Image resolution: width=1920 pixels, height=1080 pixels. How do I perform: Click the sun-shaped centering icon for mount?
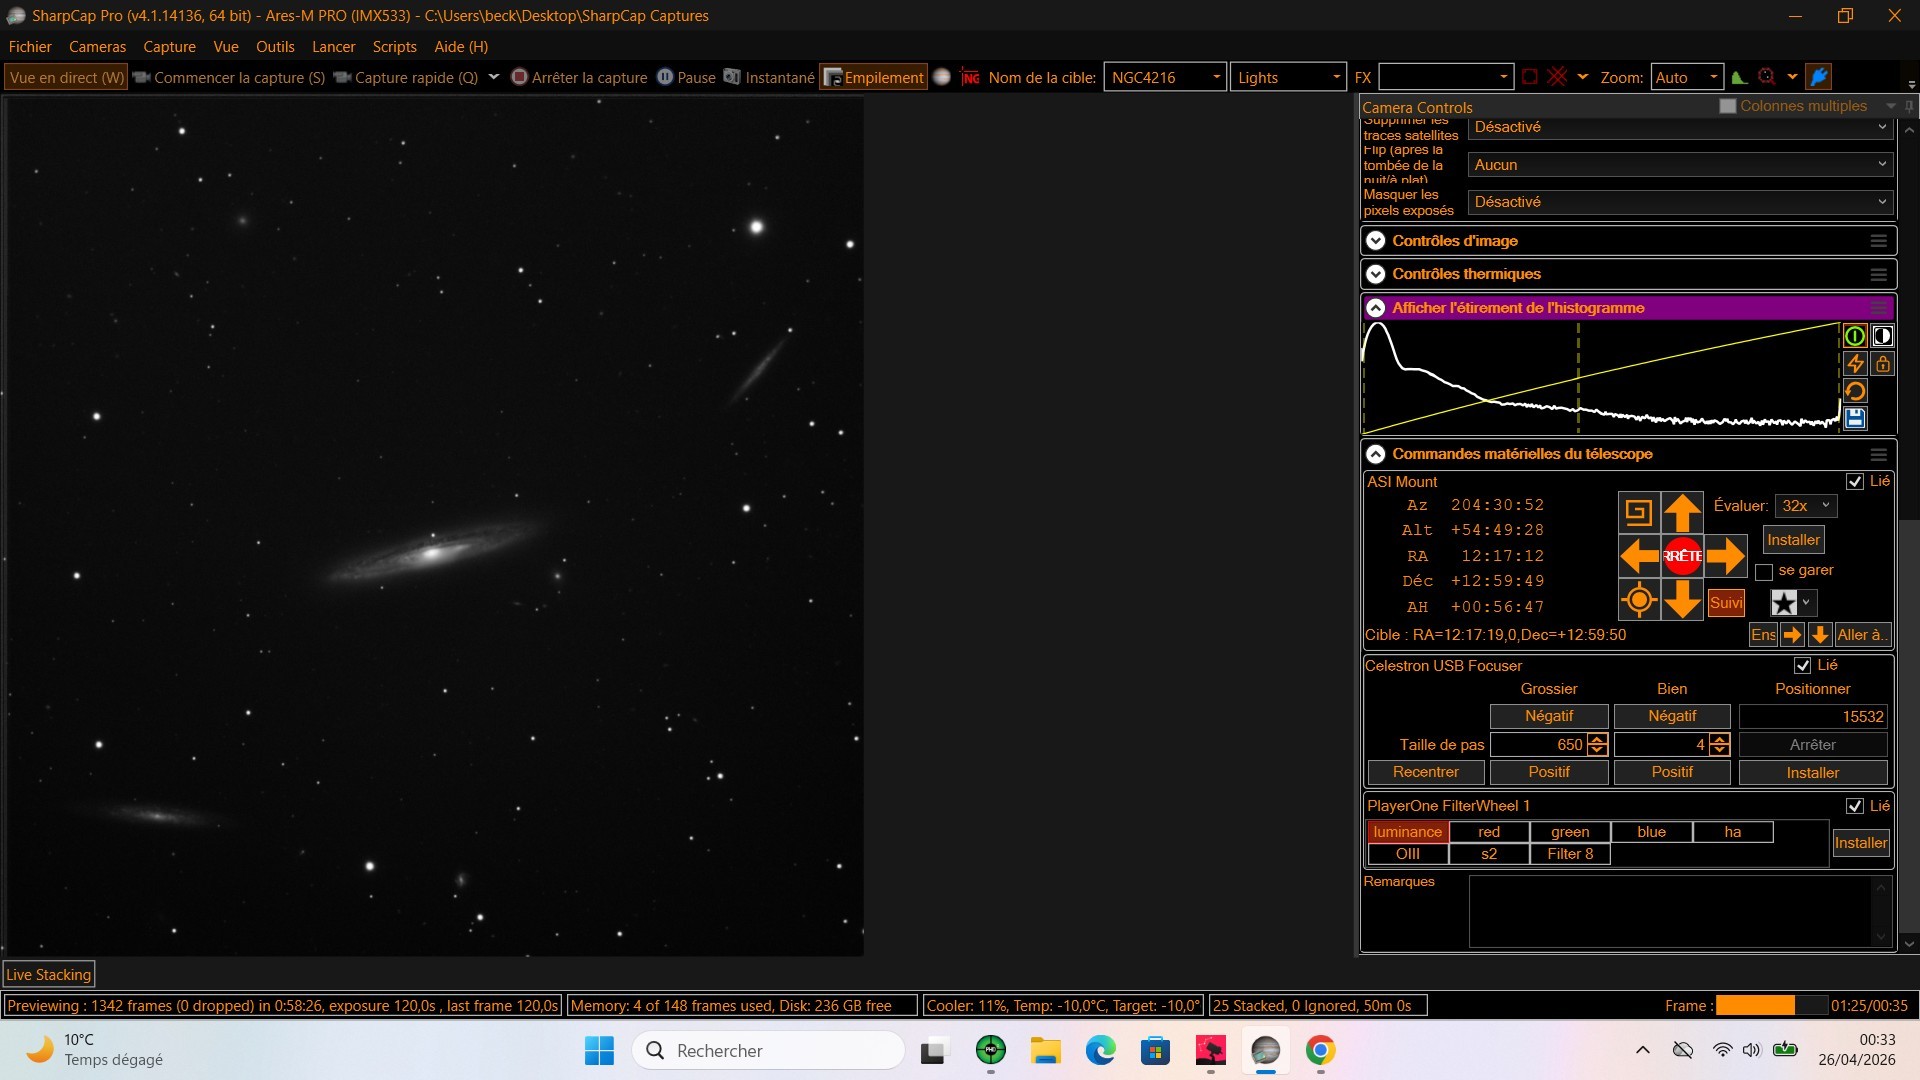tap(1639, 600)
